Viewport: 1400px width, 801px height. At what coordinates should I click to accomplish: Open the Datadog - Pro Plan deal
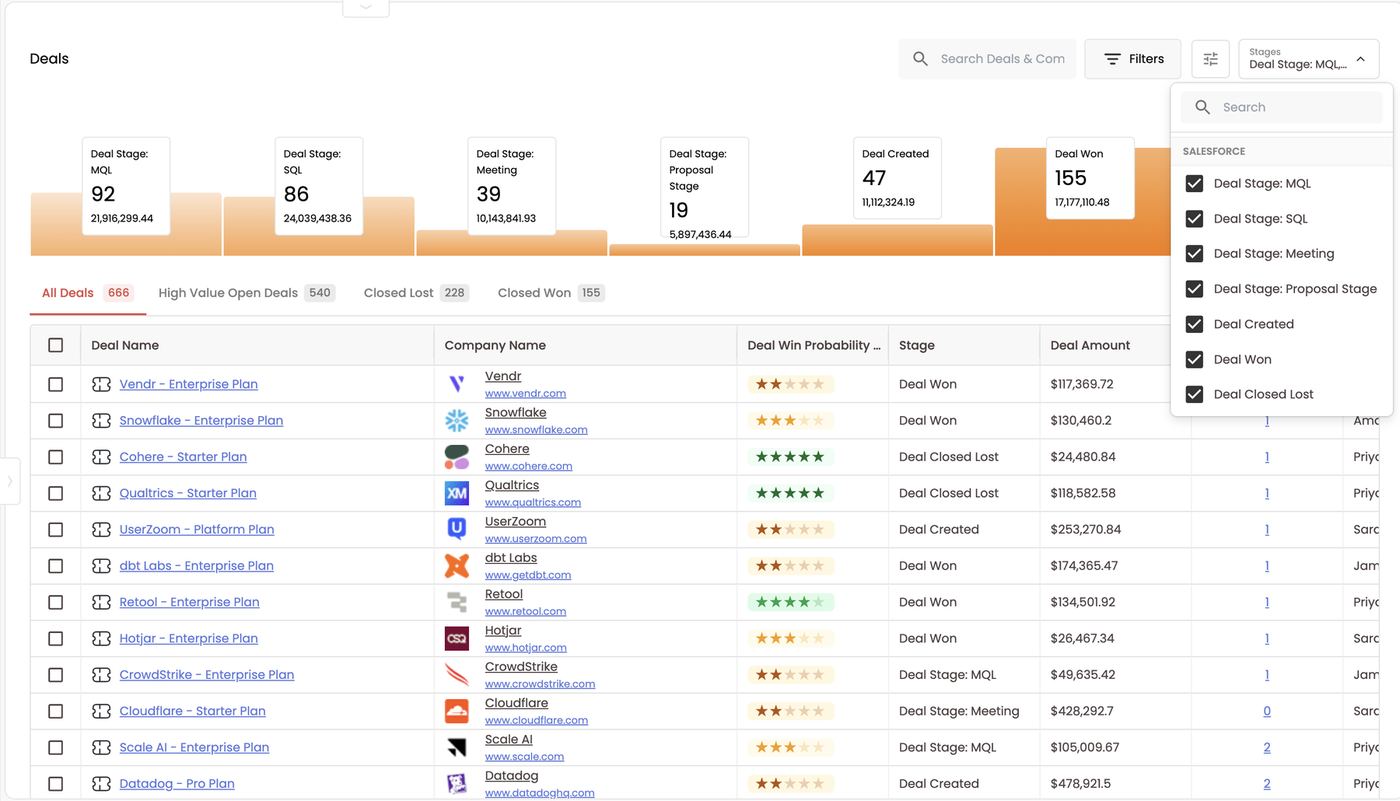(x=177, y=784)
